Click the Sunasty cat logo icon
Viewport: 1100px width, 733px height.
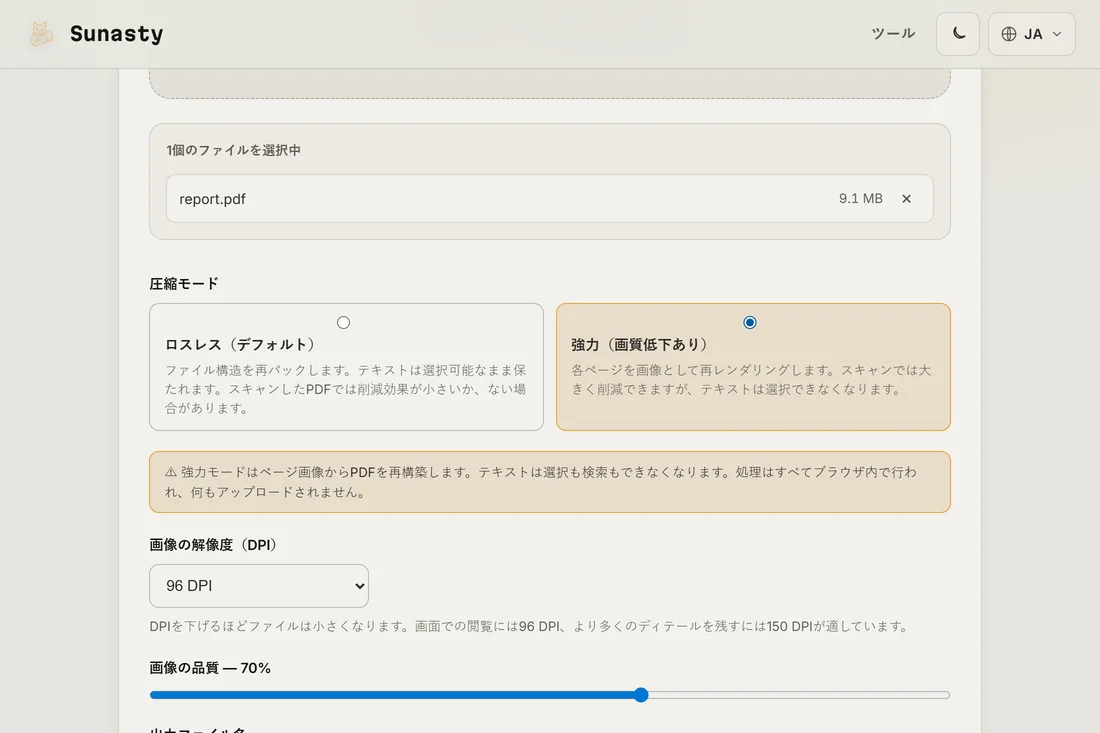(x=41, y=34)
